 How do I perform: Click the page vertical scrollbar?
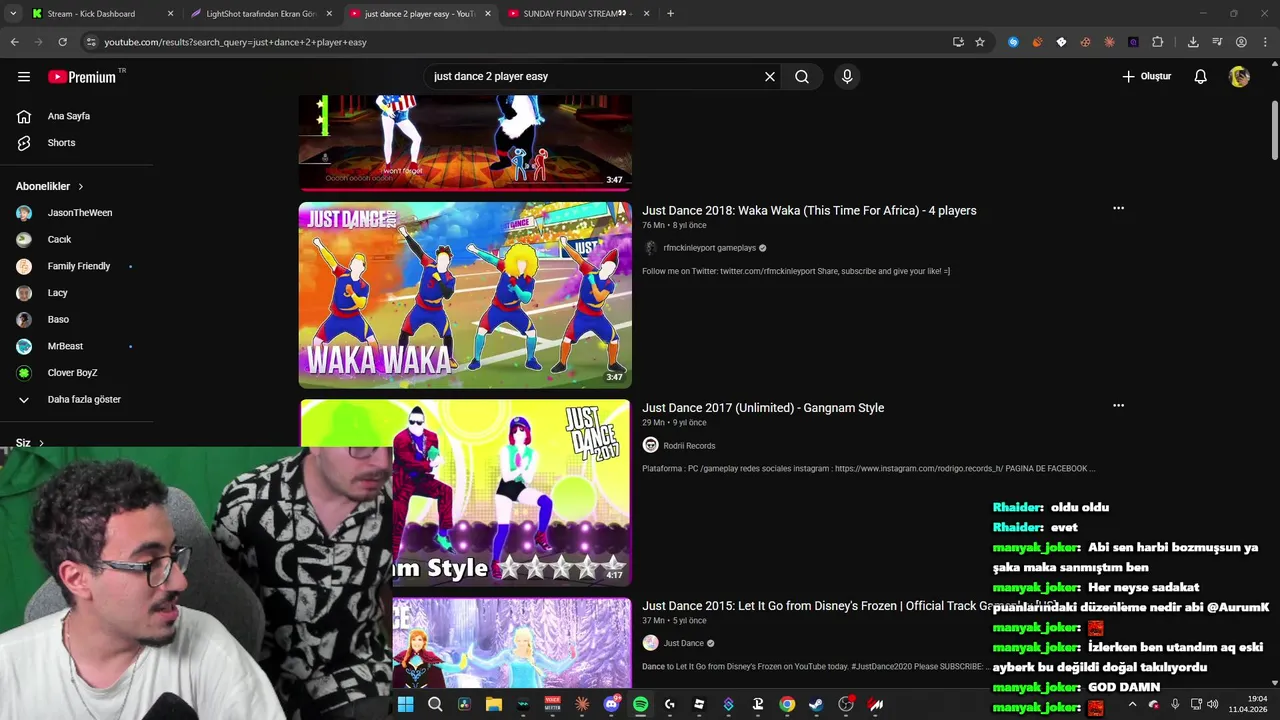(x=1274, y=130)
